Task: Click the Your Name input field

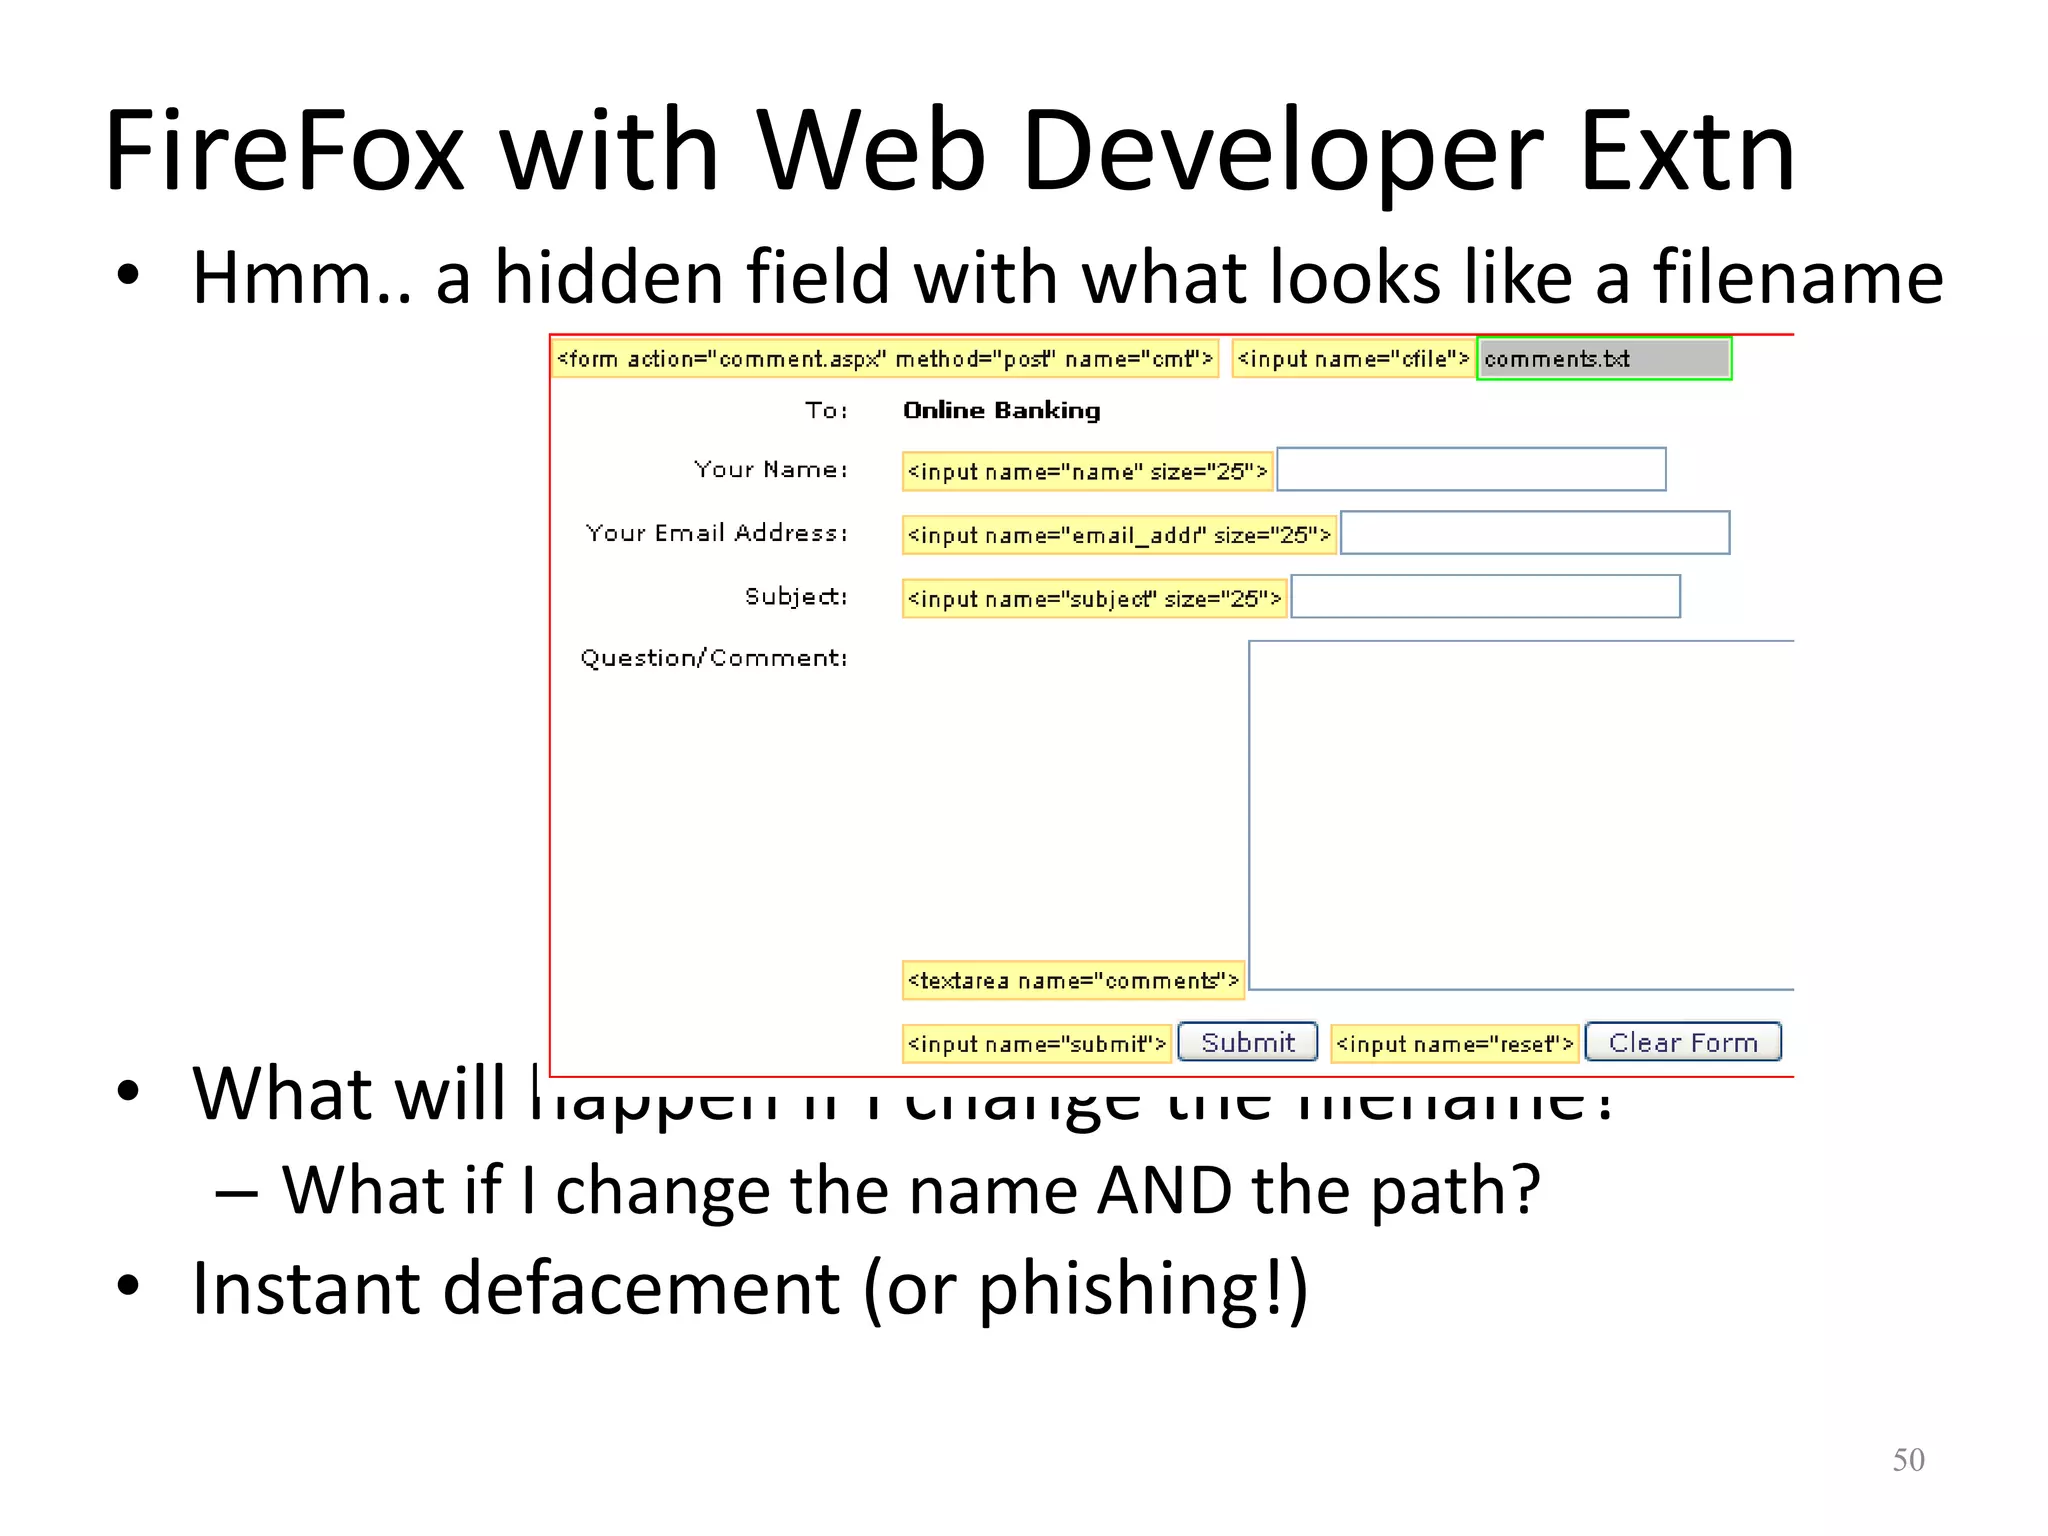Action: 1471,469
